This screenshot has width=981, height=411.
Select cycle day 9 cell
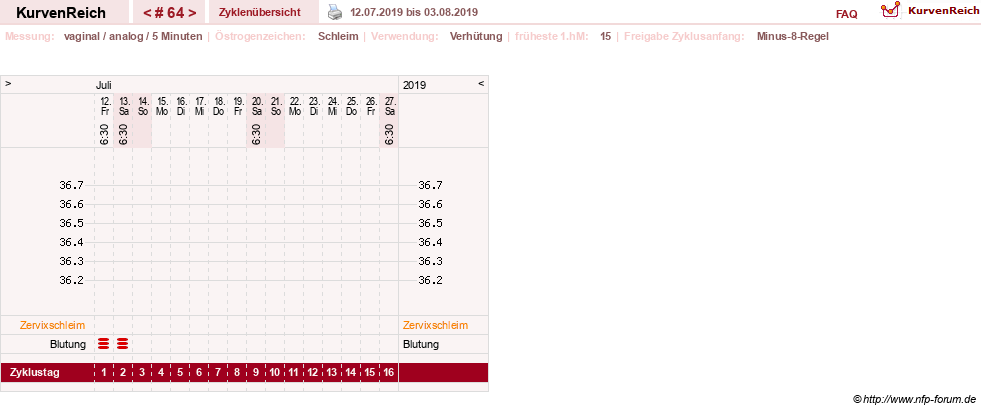click(x=256, y=373)
